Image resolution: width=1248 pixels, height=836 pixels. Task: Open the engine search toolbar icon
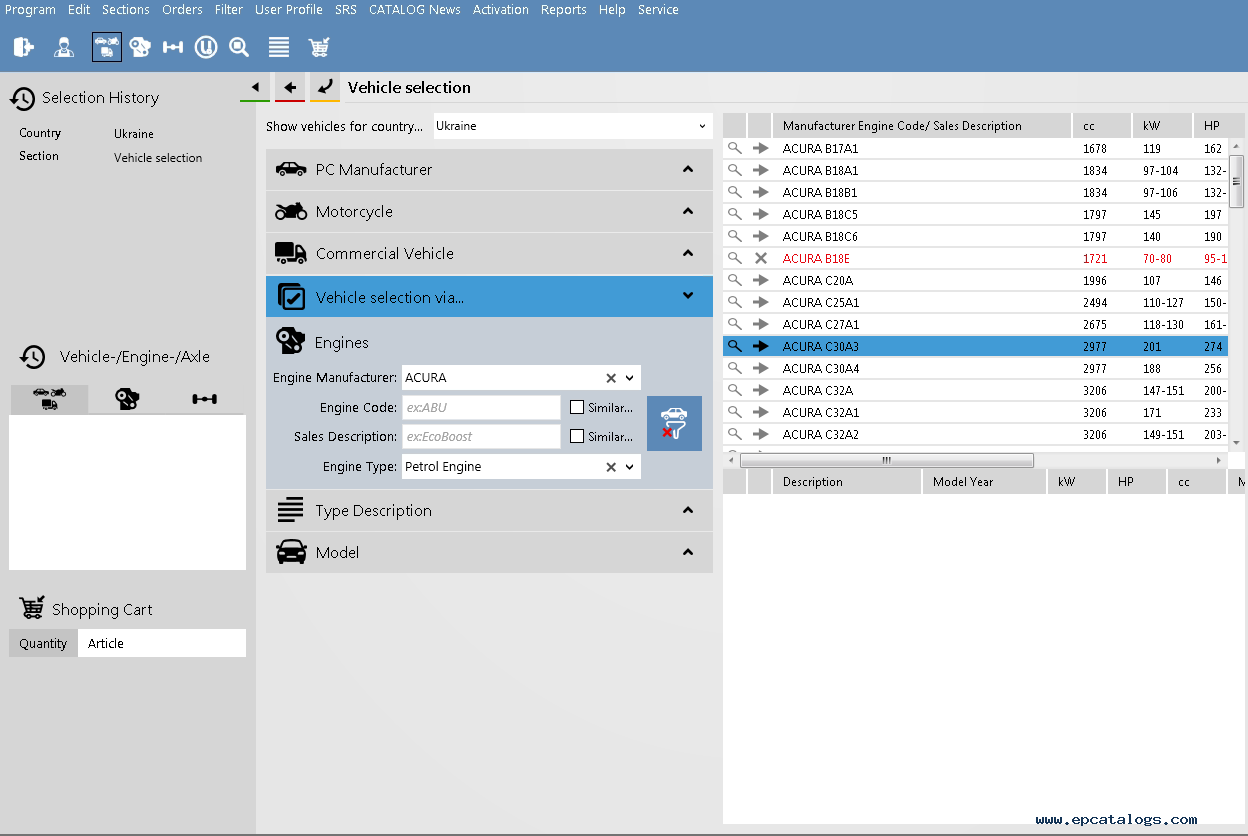(x=140, y=47)
